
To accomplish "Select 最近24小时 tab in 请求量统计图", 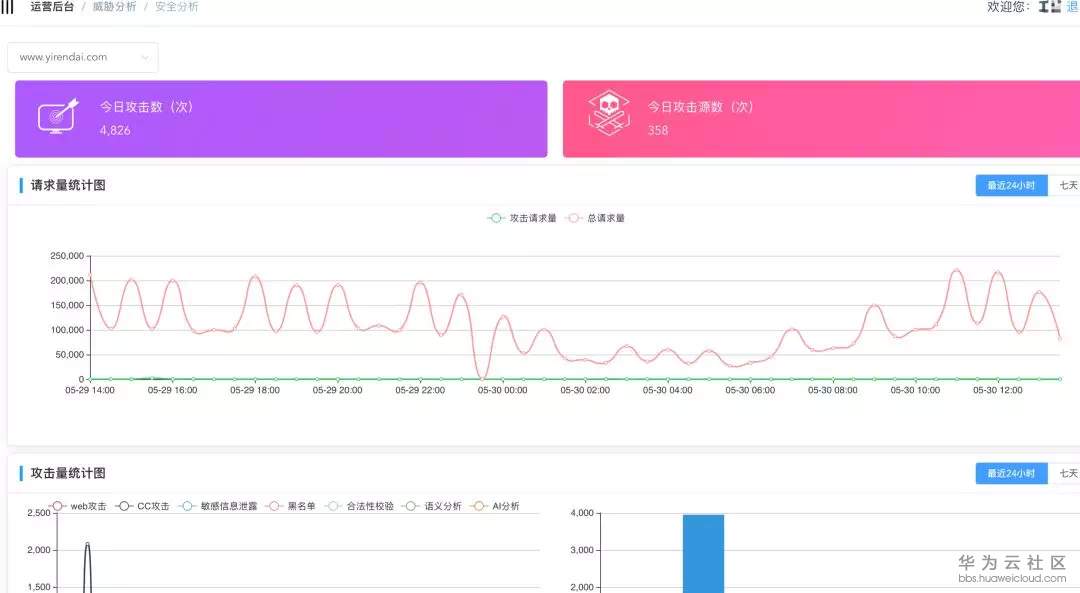I will 1011,185.
